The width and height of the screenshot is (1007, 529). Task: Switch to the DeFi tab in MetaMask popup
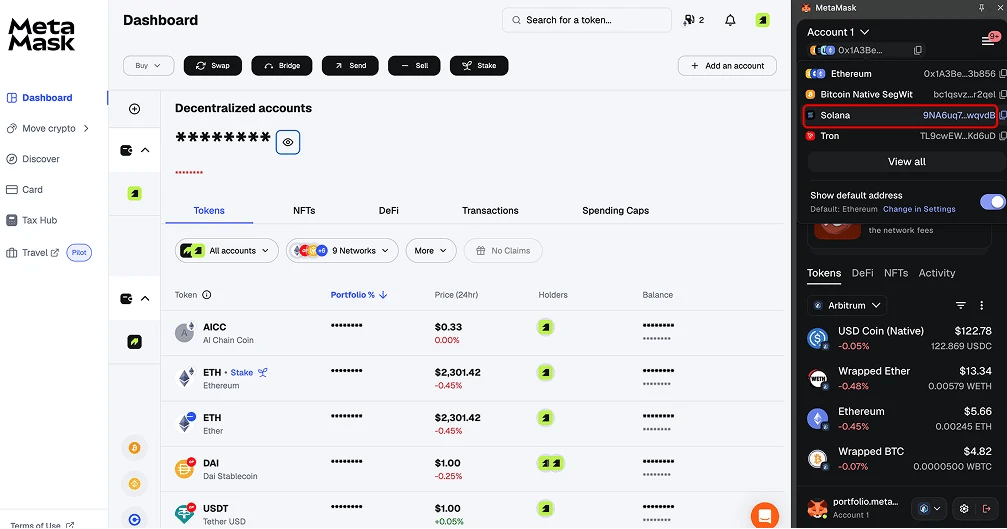tap(863, 273)
